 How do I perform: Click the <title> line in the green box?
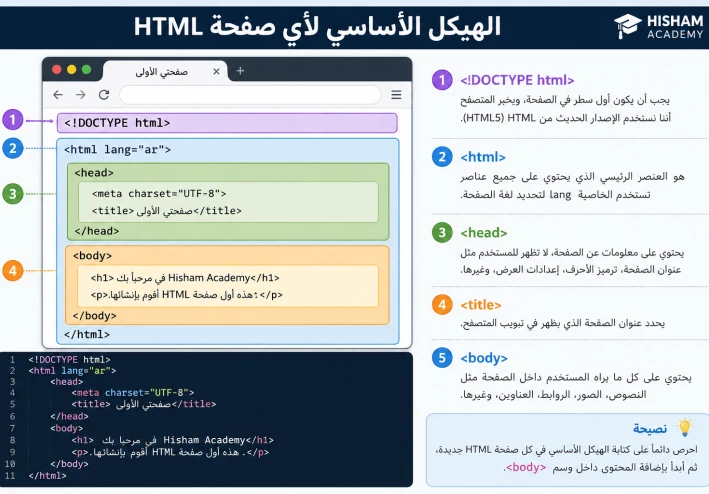pos(166,211)
